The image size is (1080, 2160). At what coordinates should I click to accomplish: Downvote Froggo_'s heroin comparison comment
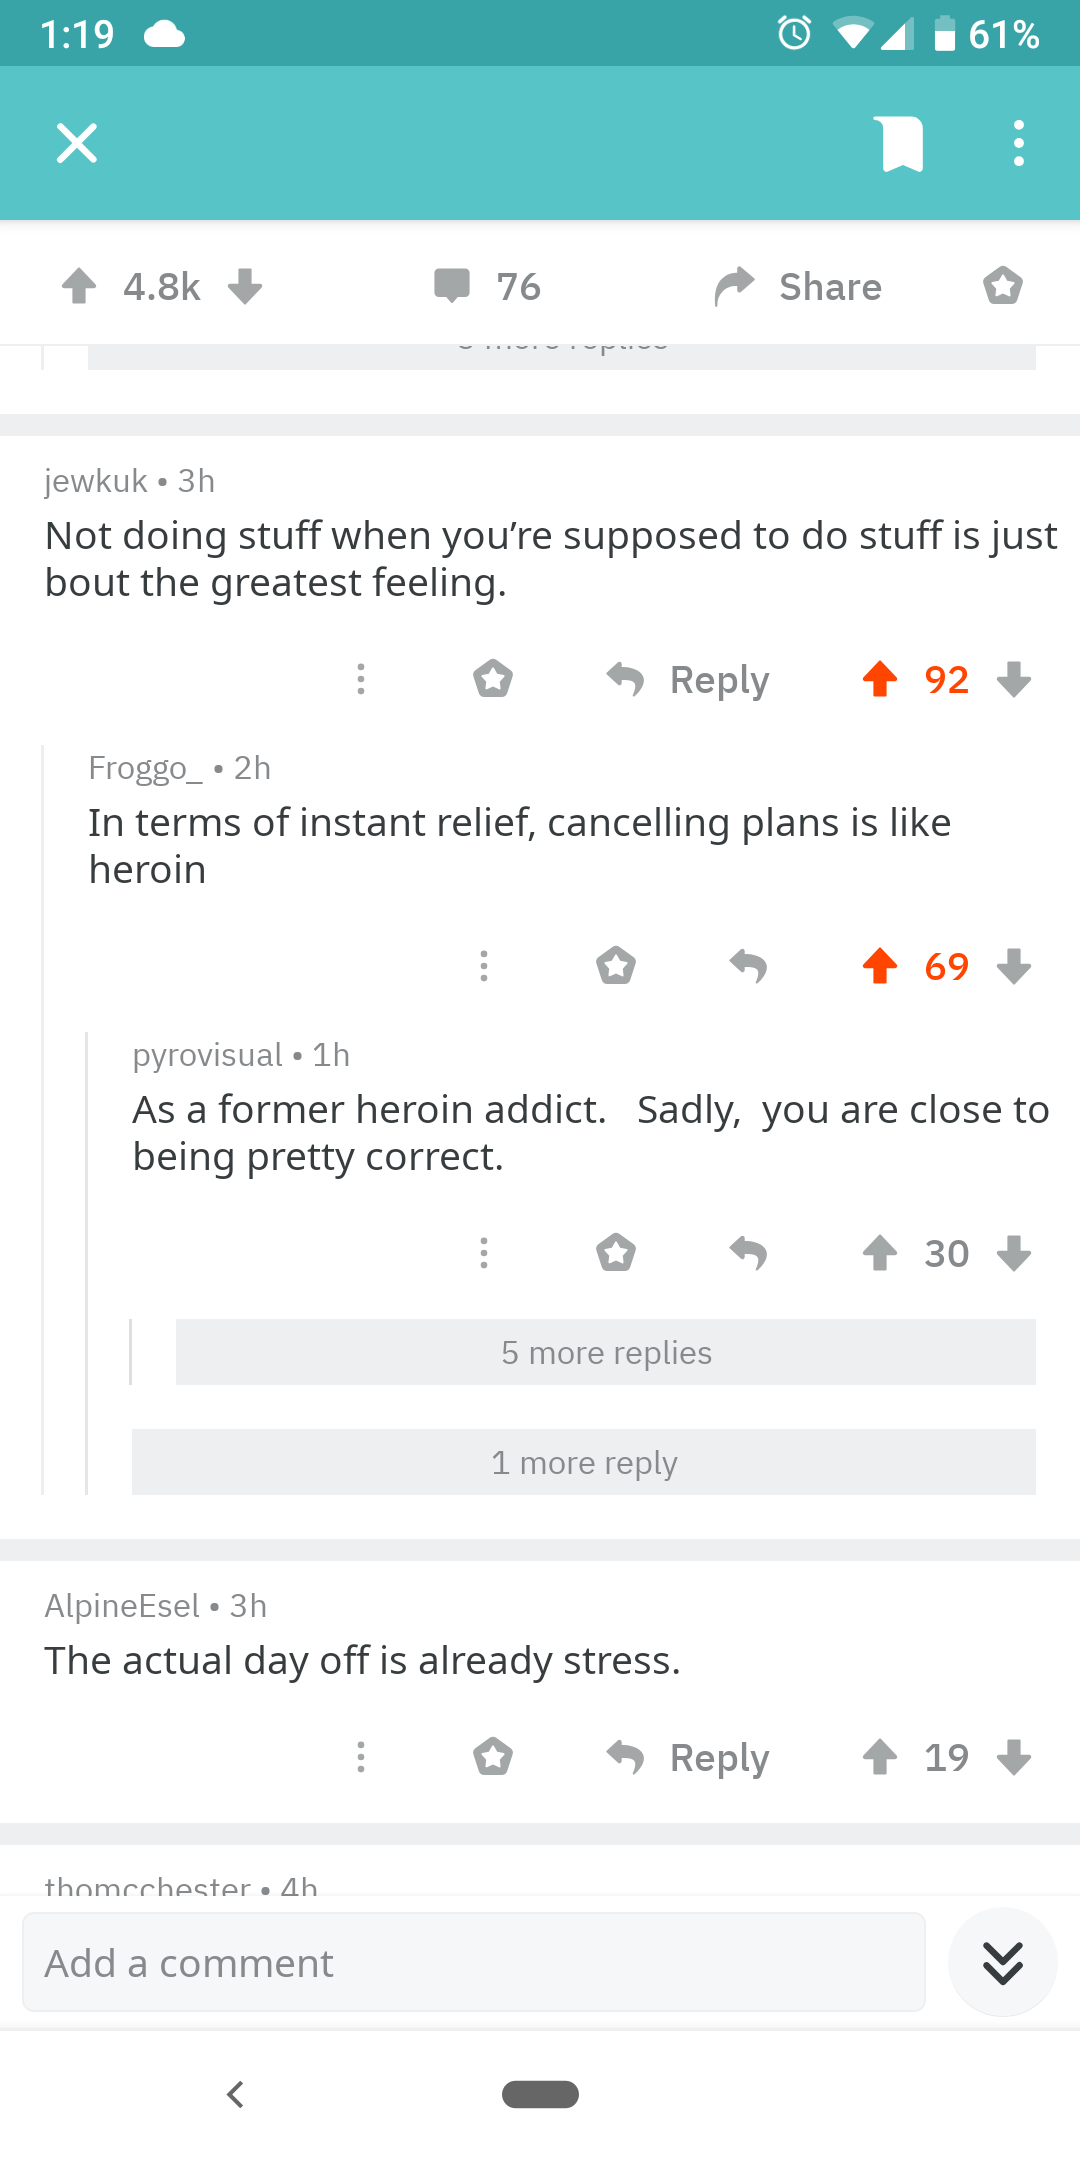pyautogui.click(x=1014, y=966)
